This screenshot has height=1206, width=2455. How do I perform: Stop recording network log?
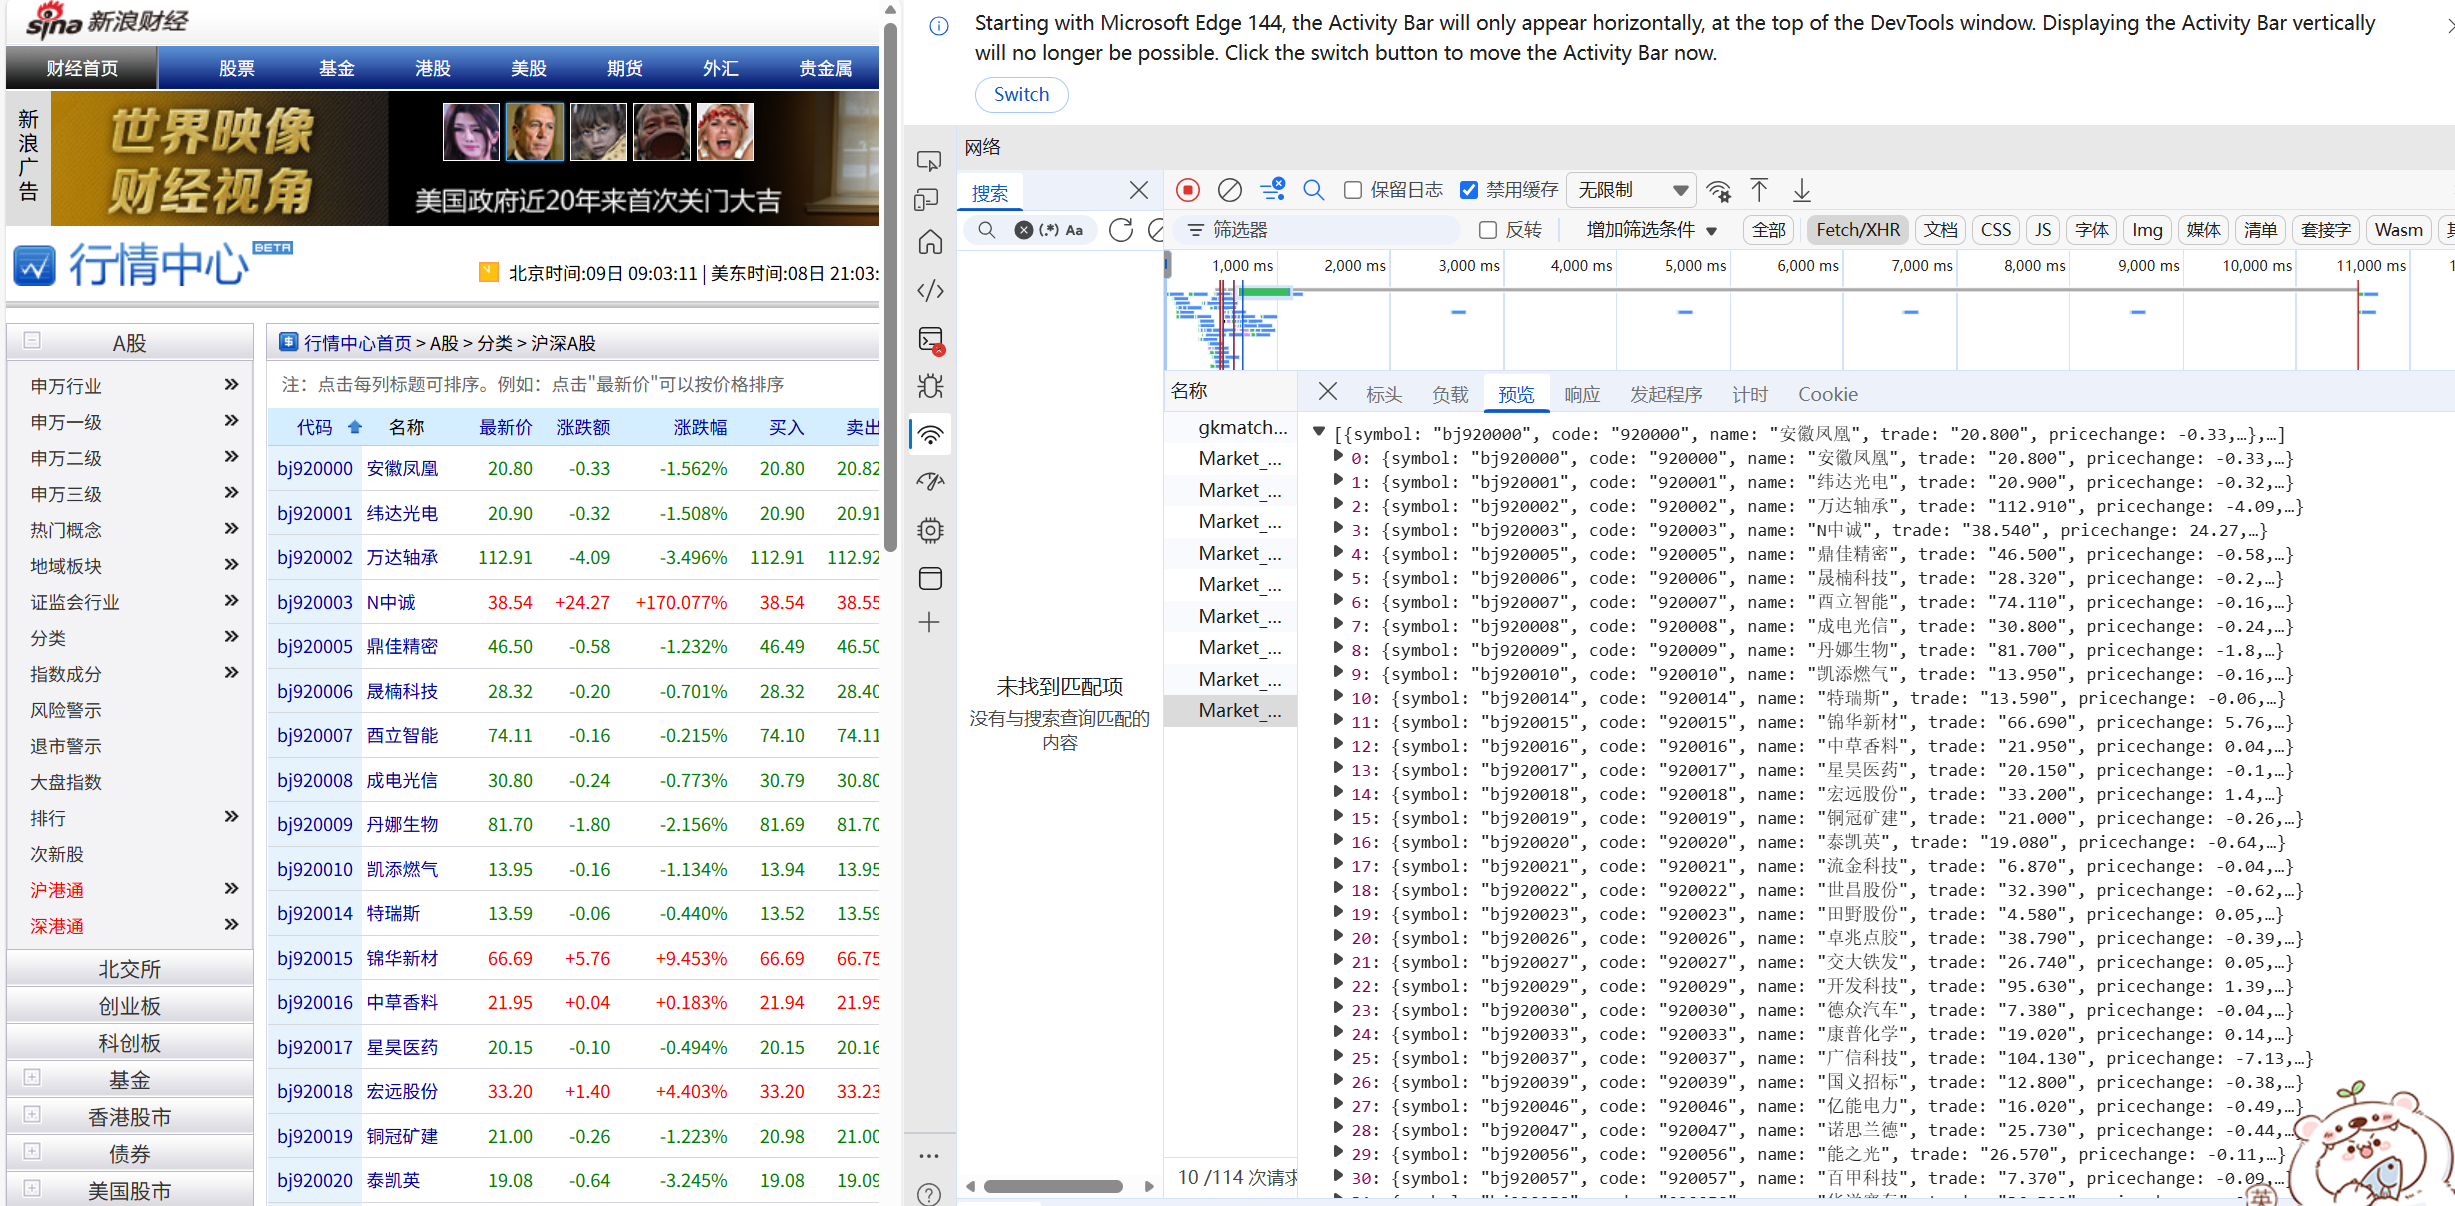(x=1187, y=190)
